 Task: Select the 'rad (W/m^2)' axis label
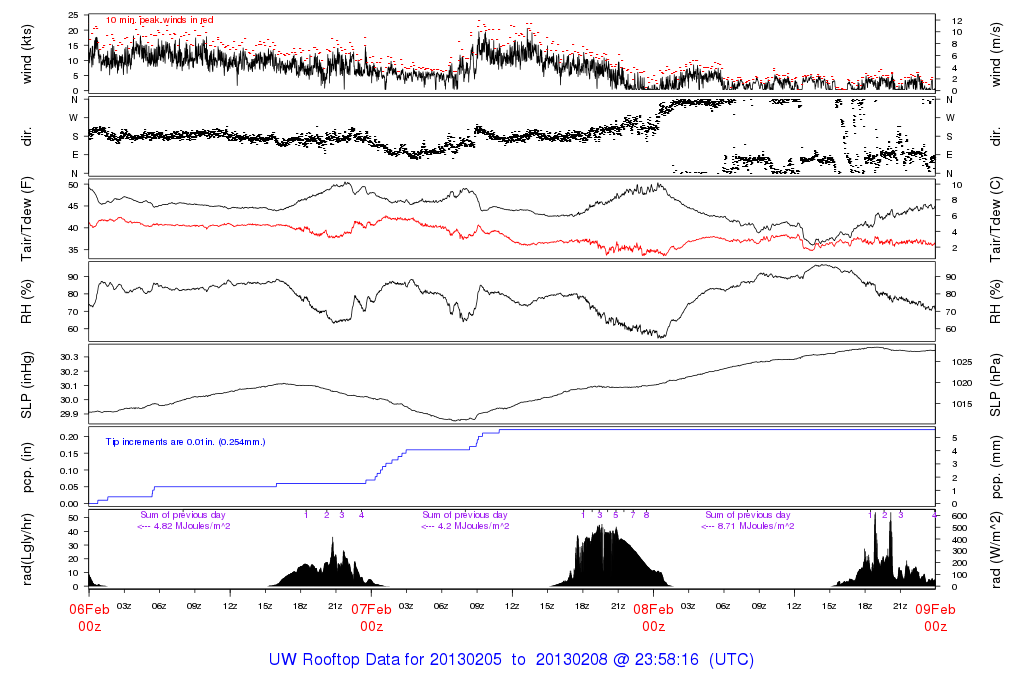pyautogui.click(x=995, y=550)
